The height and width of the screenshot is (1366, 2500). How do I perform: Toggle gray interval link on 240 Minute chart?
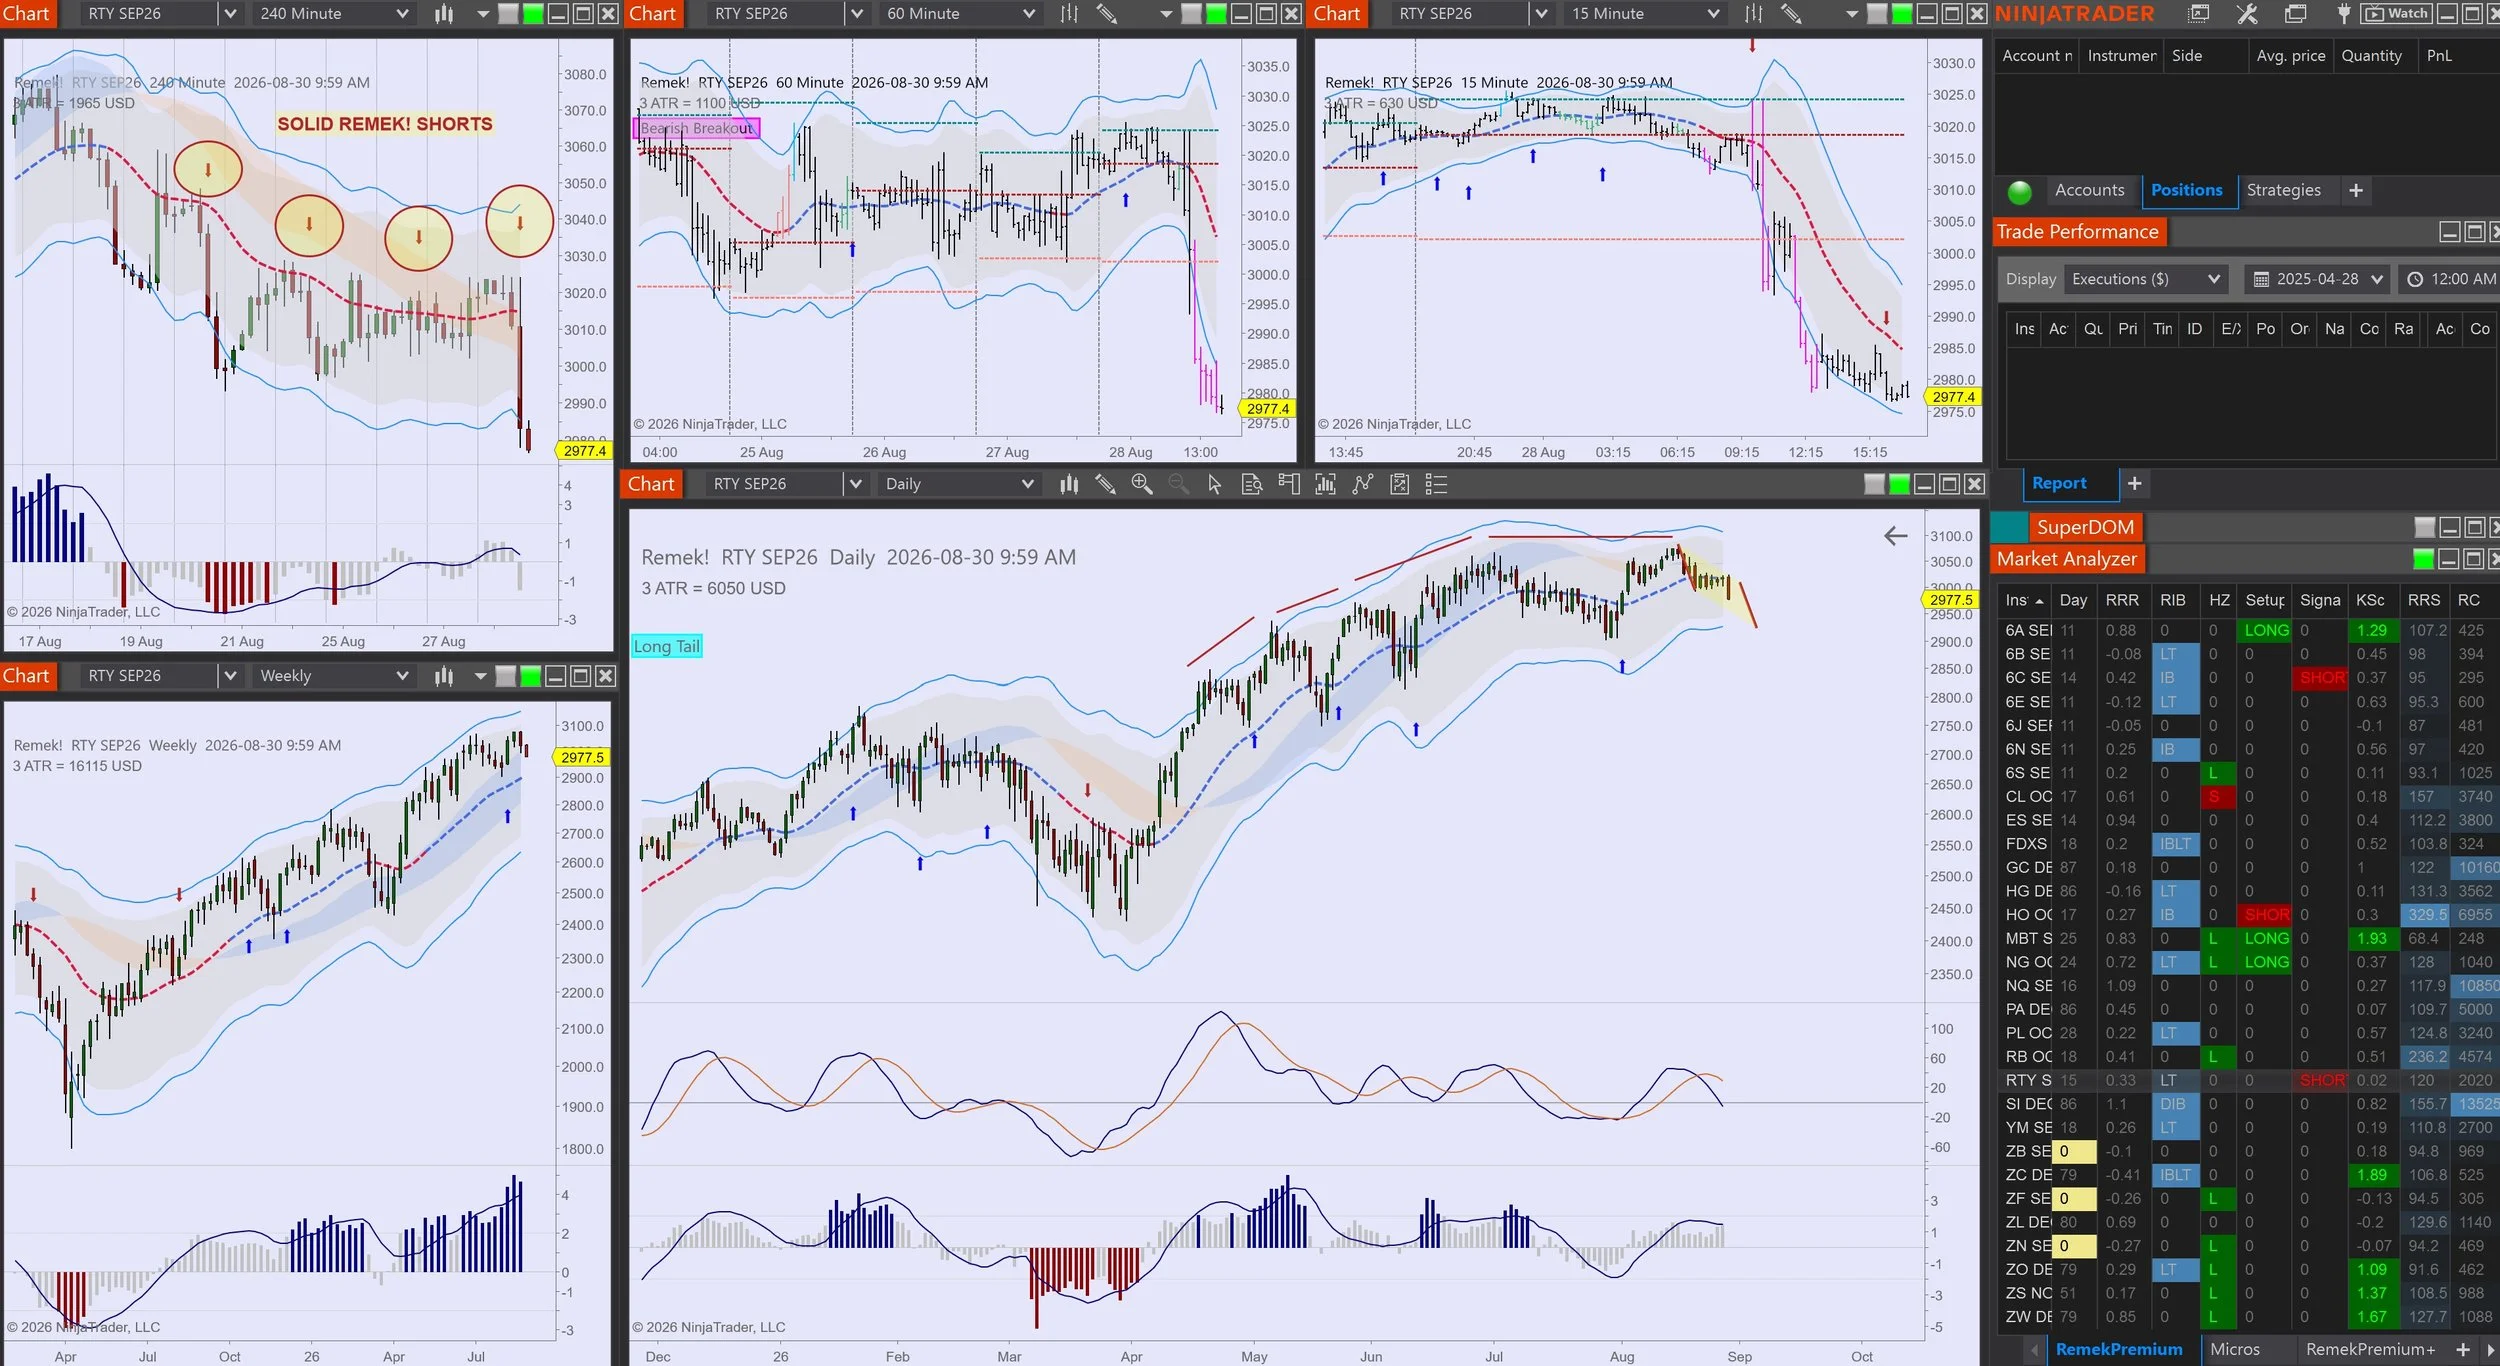click(x=508, y=14)
